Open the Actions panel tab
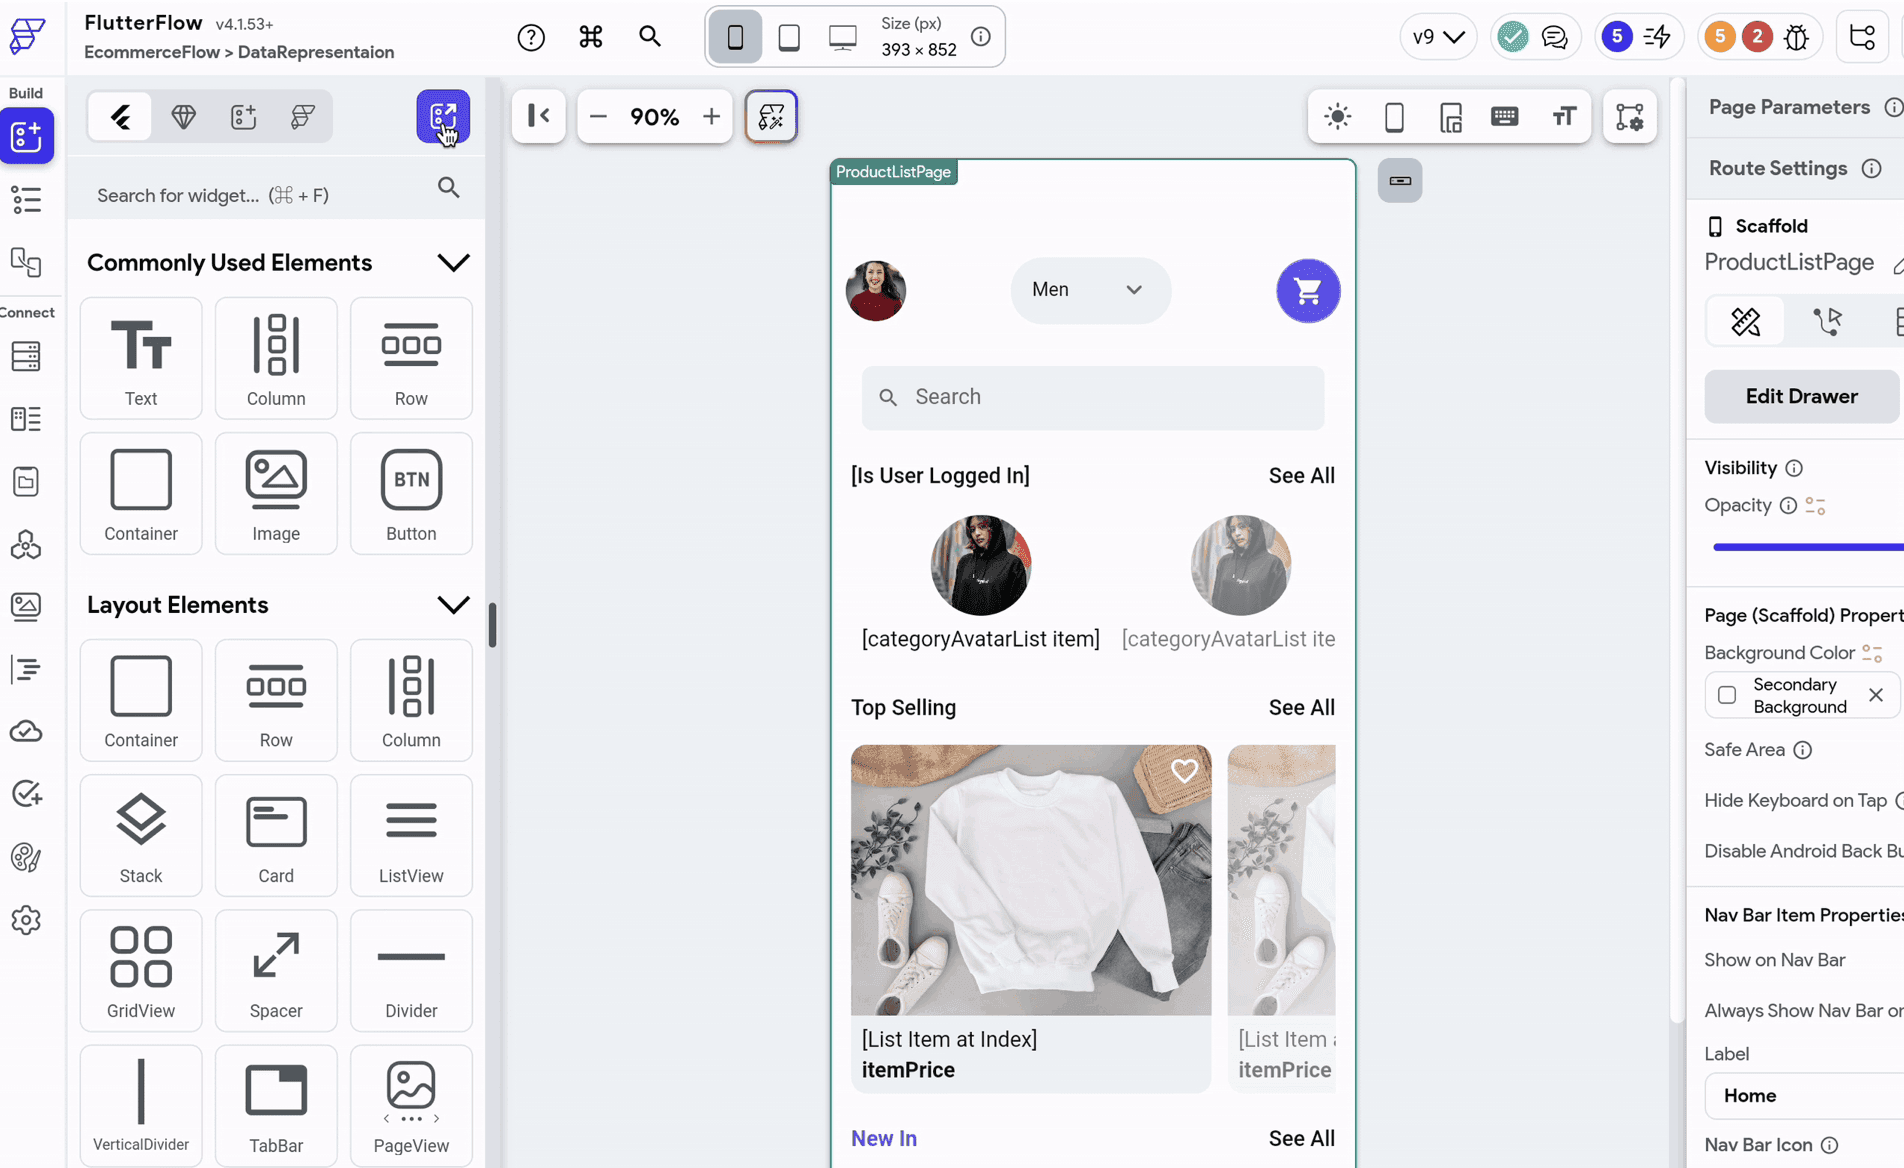 [x=1827, y=321]
